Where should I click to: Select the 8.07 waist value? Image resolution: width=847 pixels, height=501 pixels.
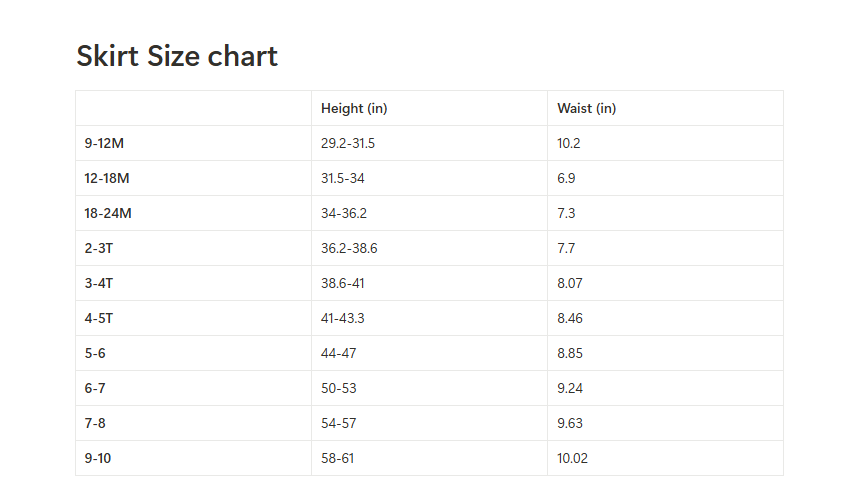tap(570, 283)
